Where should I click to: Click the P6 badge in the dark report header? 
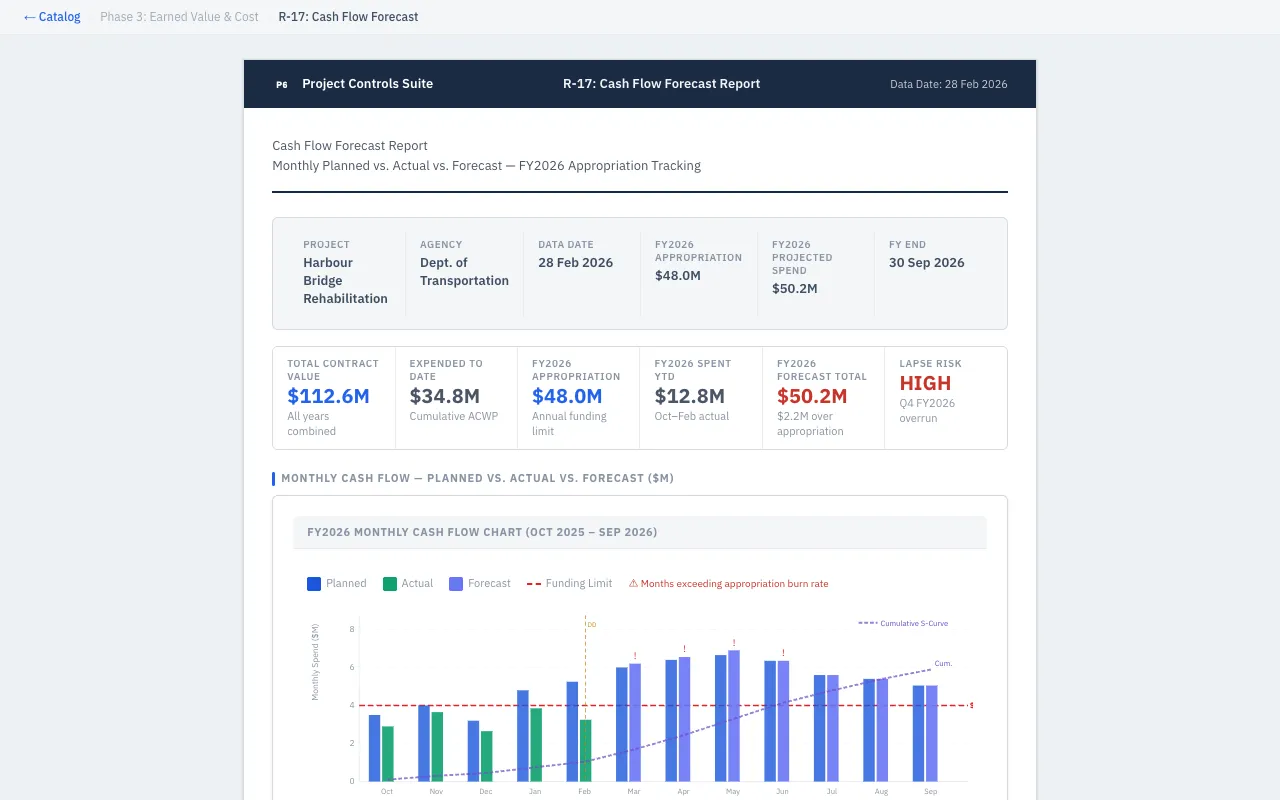pyautogui.click(x=281, y=84)
